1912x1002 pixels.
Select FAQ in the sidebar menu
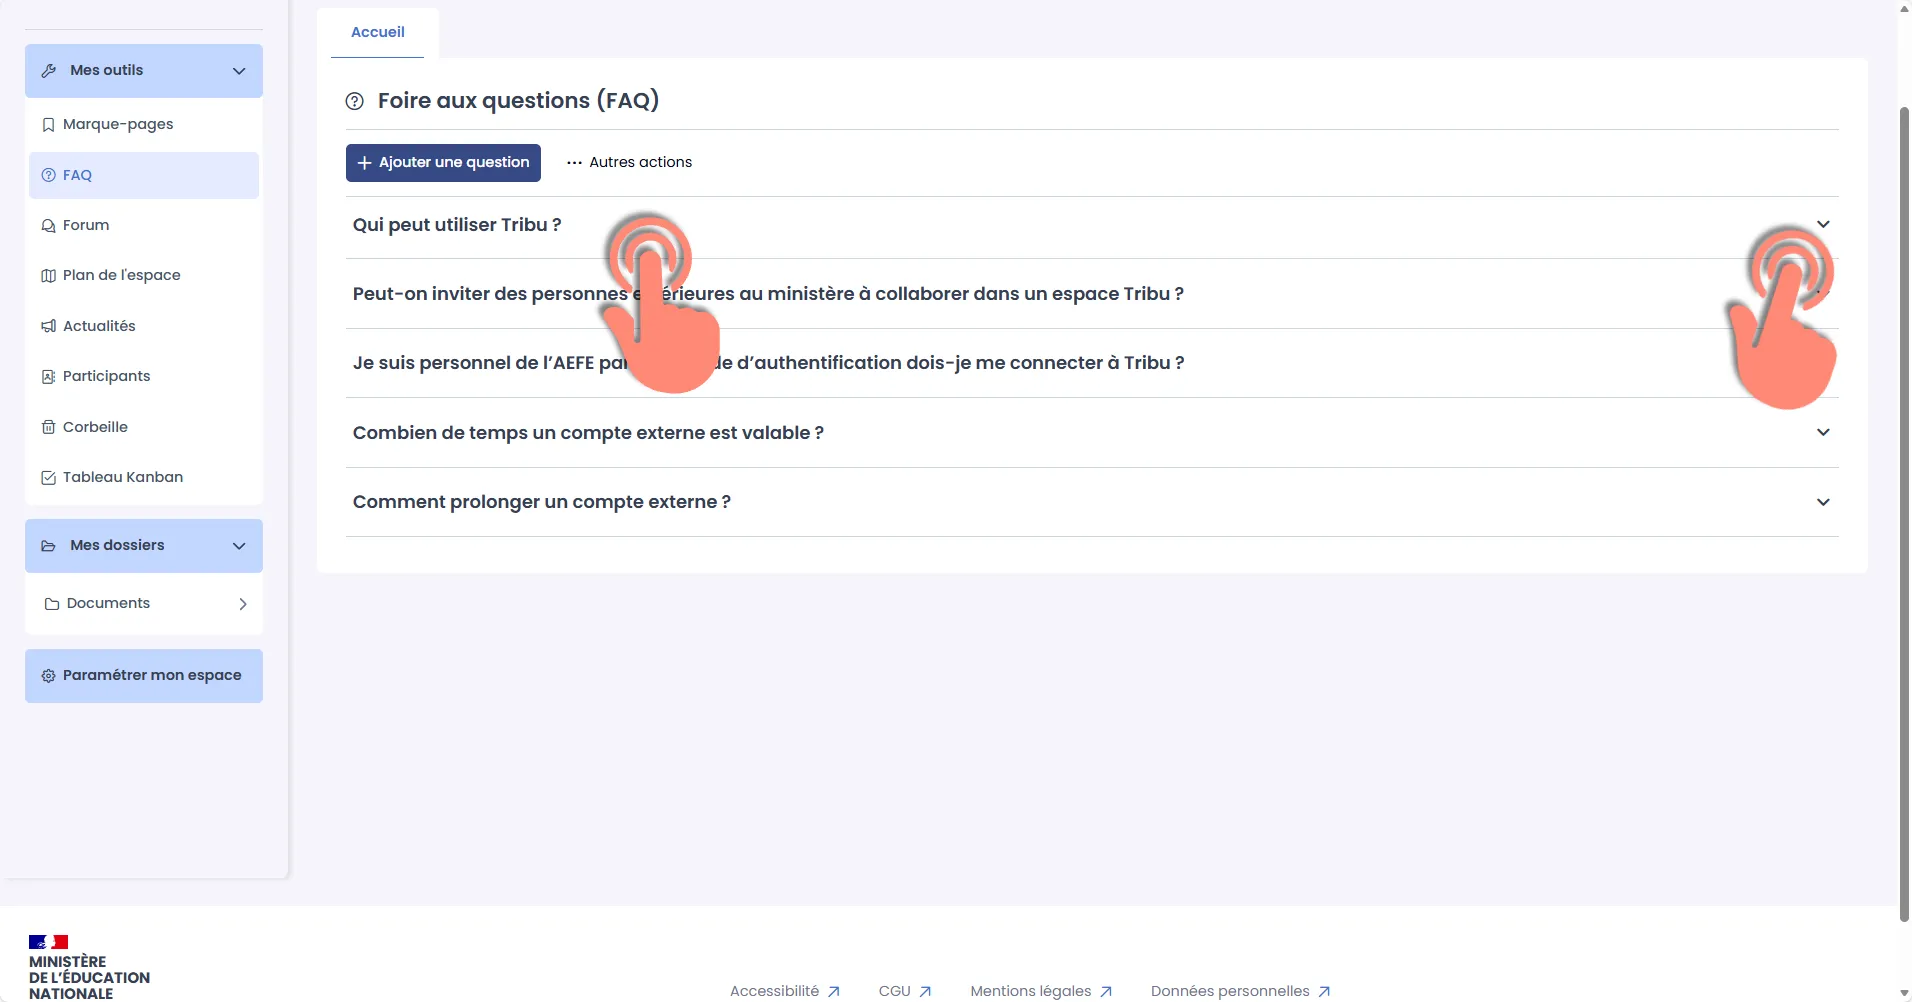pos(144,175)
